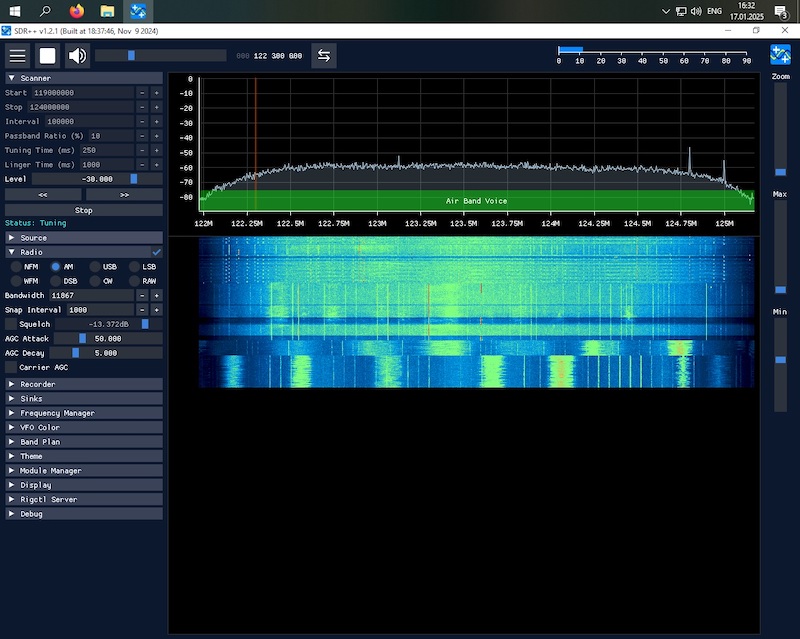Image resolution: width=800 pixels, height=639 pixels.
Task: Mute audio with the speaker icon
Action: point(78,56)
